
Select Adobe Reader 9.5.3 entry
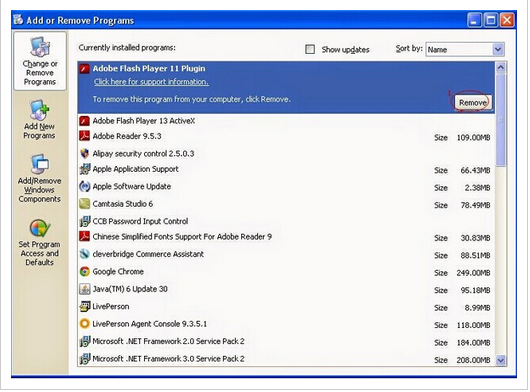click(286, 137)
